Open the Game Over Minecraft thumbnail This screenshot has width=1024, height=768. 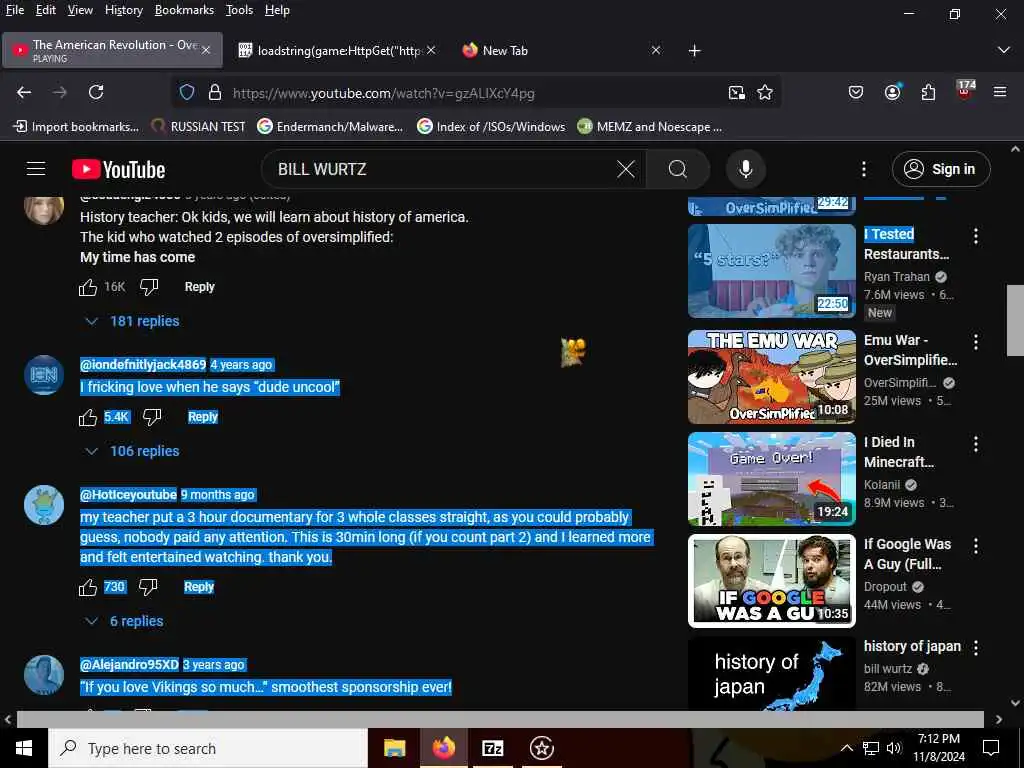tap(771, 479)
